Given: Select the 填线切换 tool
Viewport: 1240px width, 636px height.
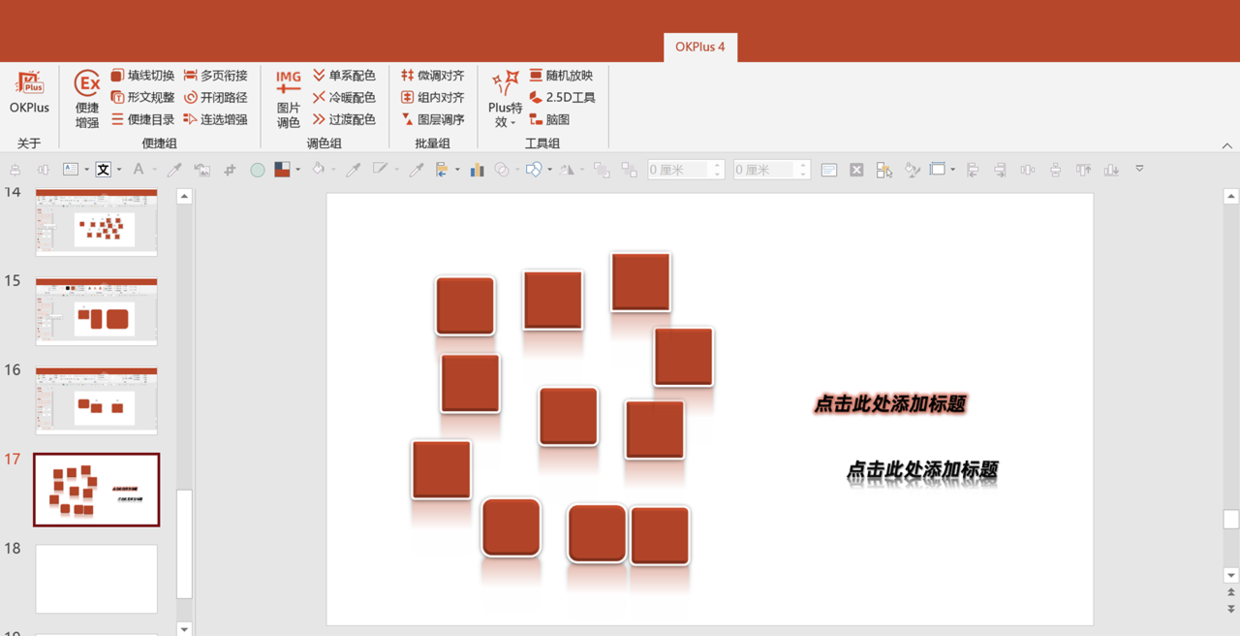Looking at the screenshot, I should pyautogui.click(x=142, y=75).
